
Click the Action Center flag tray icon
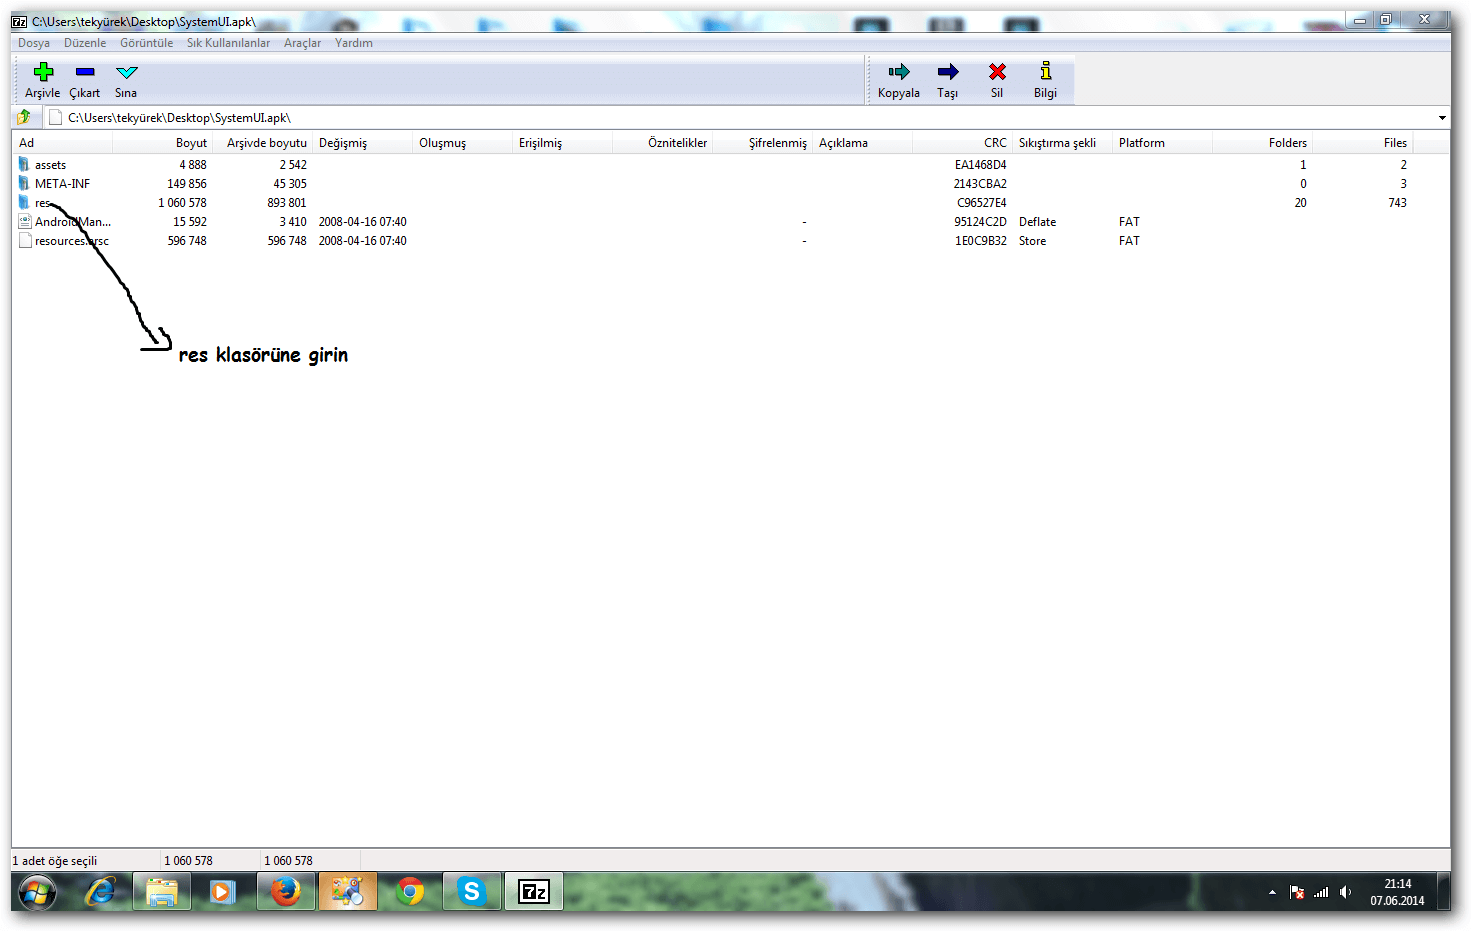click(x=1297, y=892)
